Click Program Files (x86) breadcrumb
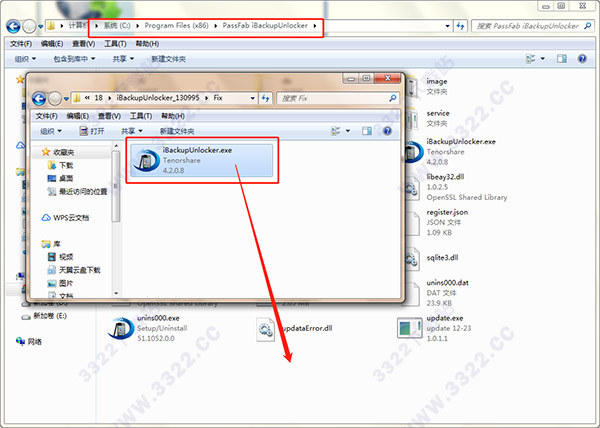 click(x=176, y=26)
